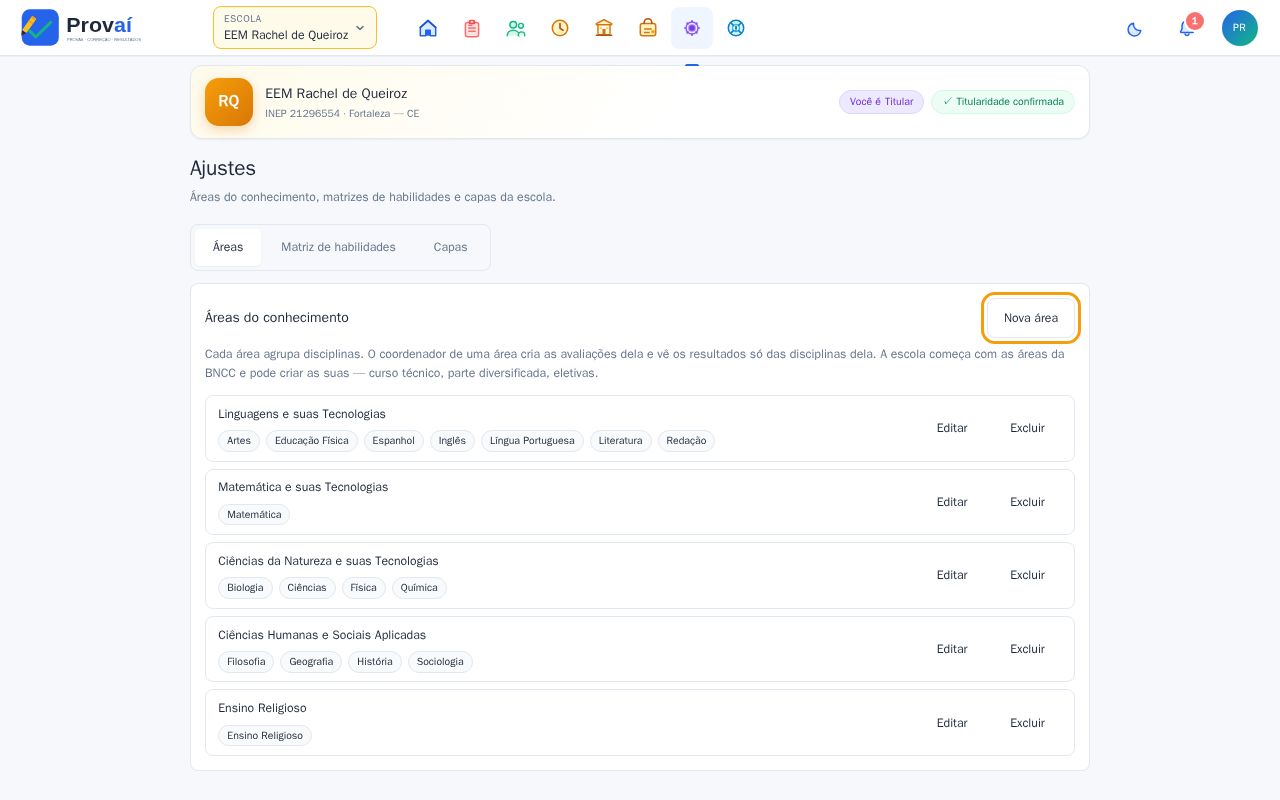Screen dimensions: 1280x800
Task: Toggle dark mode with the moon icon
Action: click(x=1134, y=29)
